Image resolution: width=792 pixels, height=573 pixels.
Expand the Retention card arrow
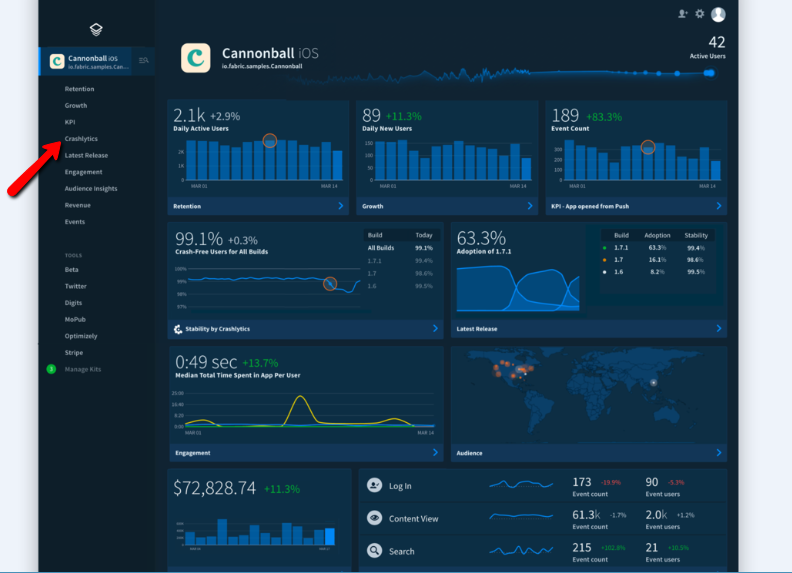(x=340, y=206)
